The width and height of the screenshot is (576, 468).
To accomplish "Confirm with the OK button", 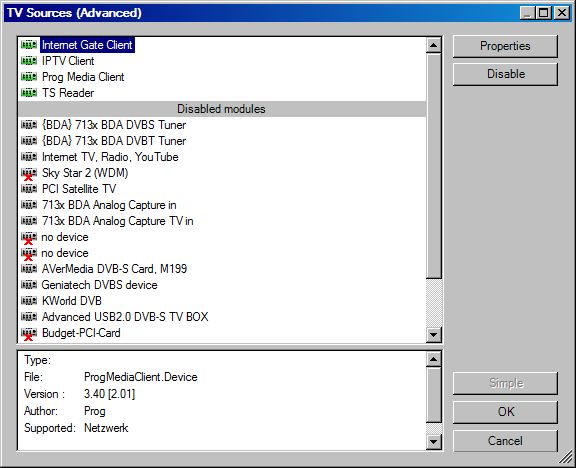I will (505, 412).
